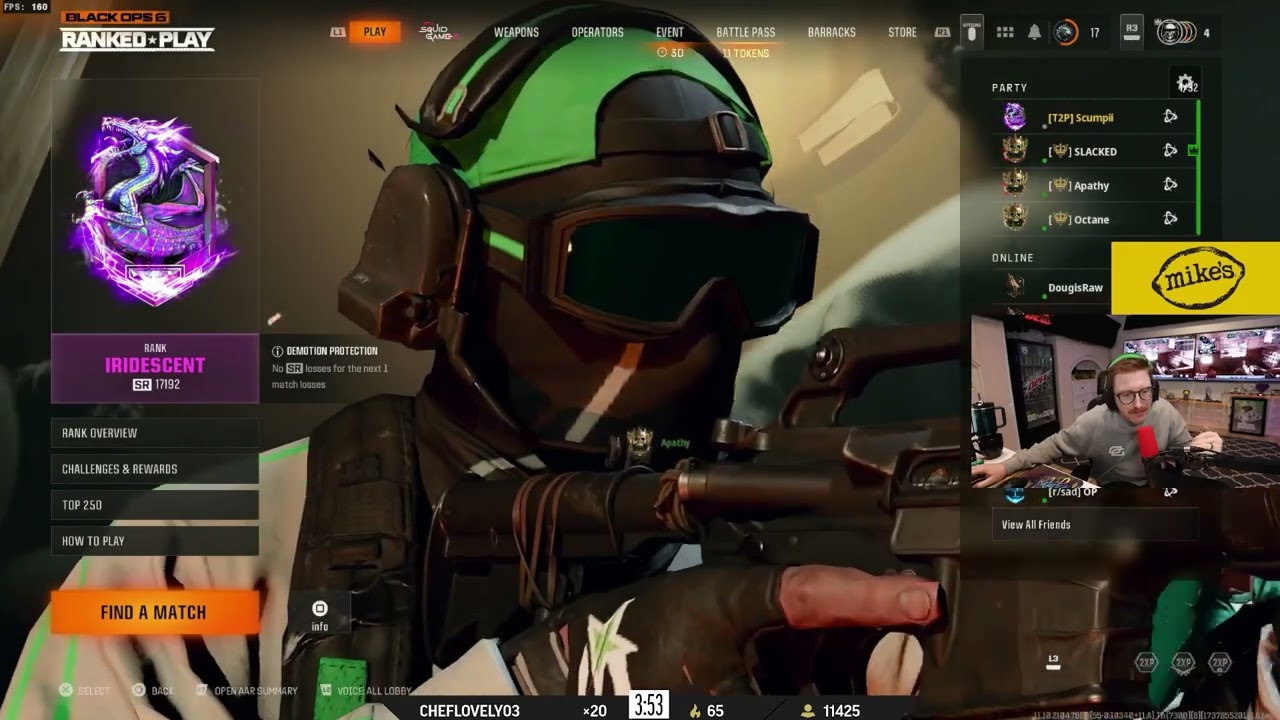The image size is (1280, 720).
Task: Click platform icon next to Apathy
Action: [1170, 185]
